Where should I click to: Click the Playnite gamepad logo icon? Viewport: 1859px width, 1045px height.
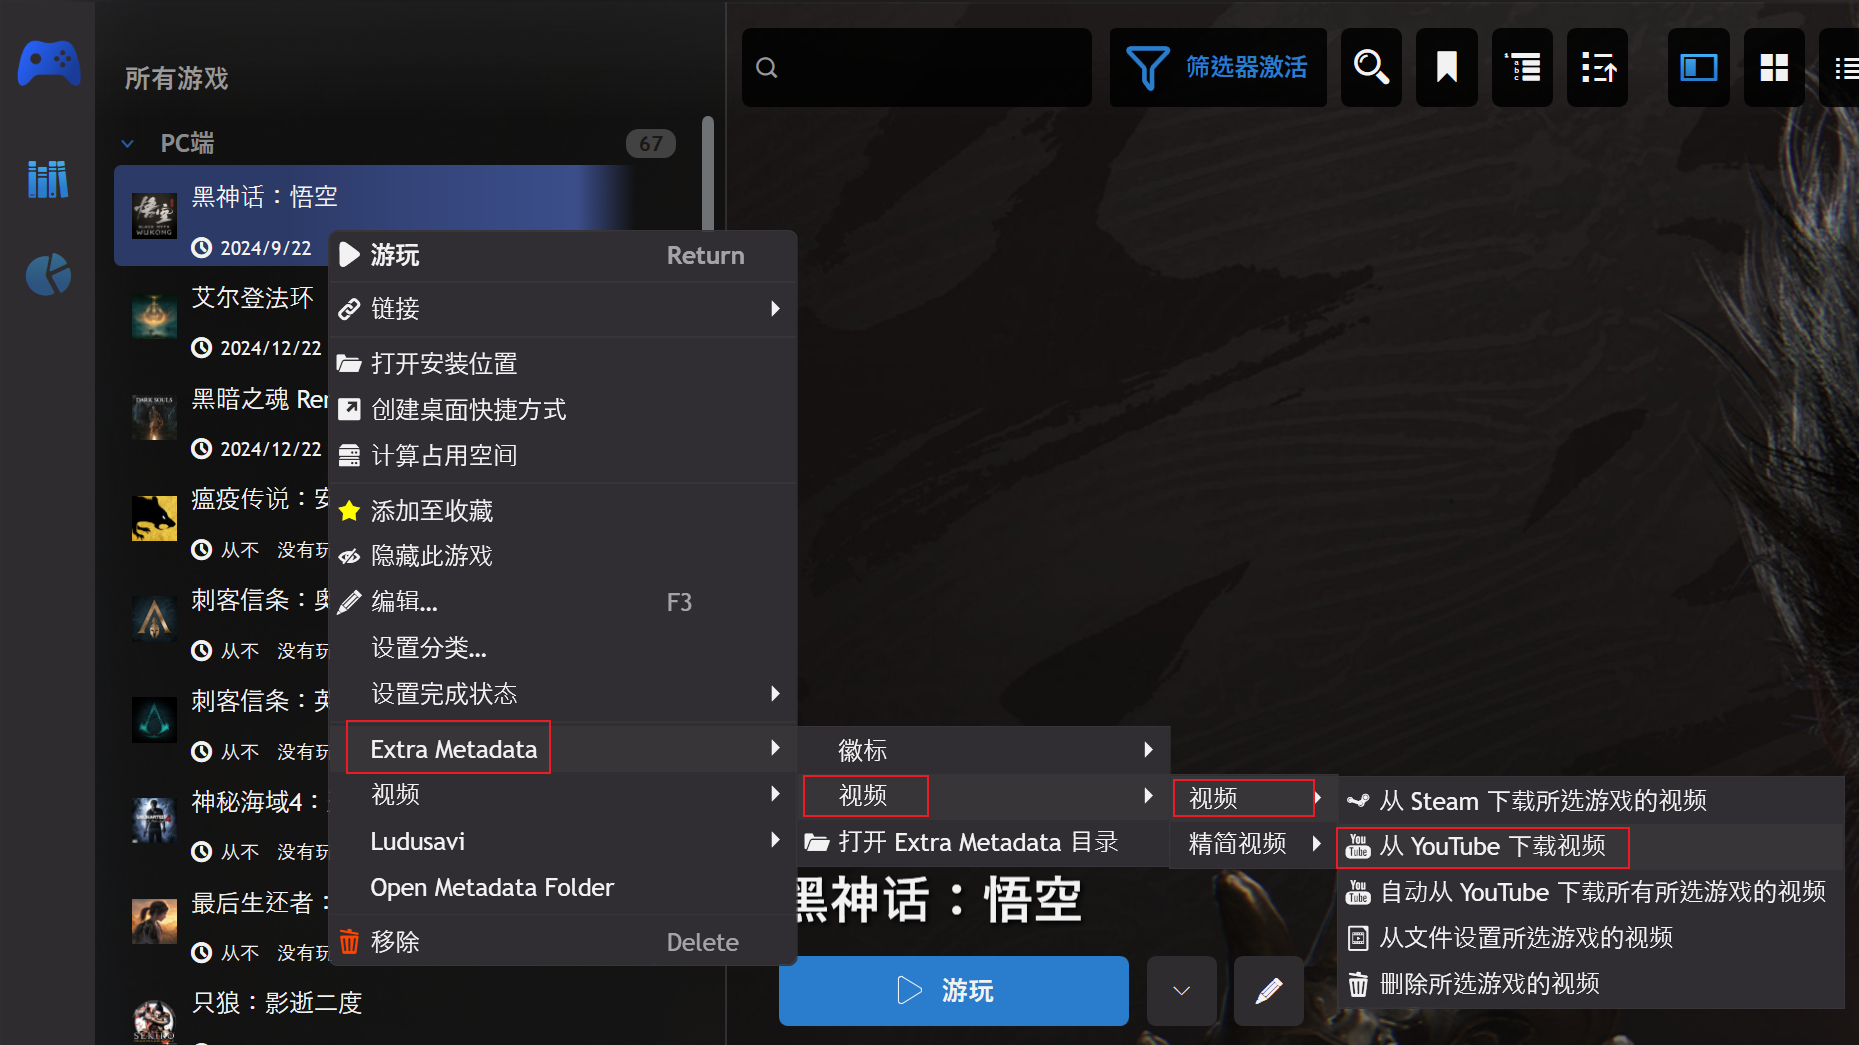[x=48, y=63]
